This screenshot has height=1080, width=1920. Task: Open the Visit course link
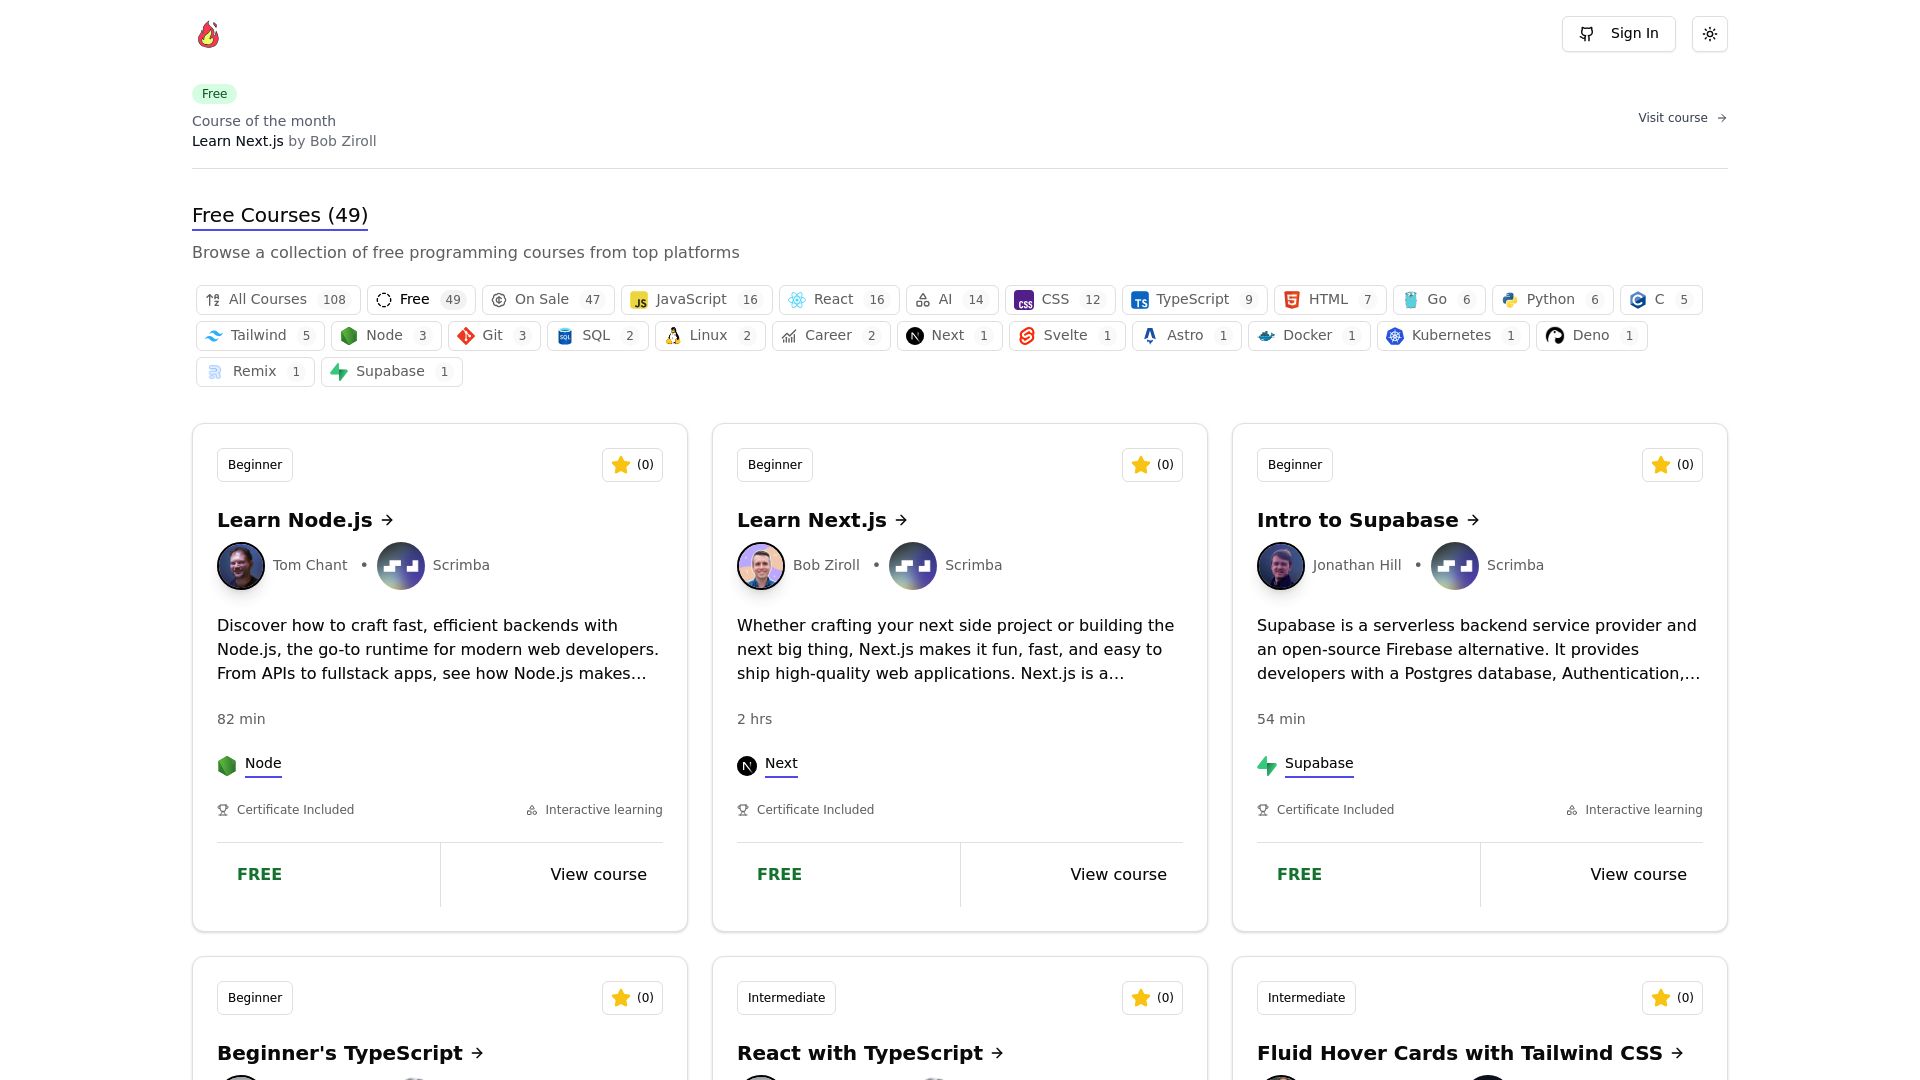[1683, 118]
